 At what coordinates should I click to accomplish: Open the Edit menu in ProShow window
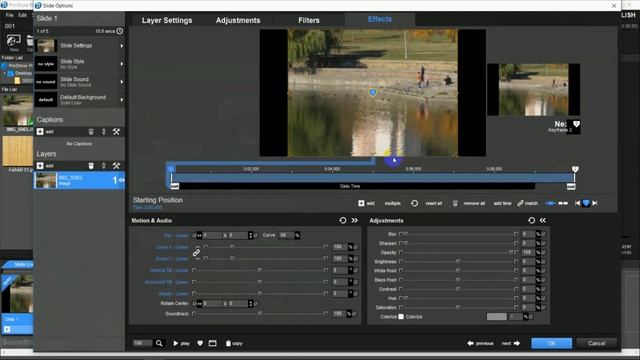coord(22,15)
